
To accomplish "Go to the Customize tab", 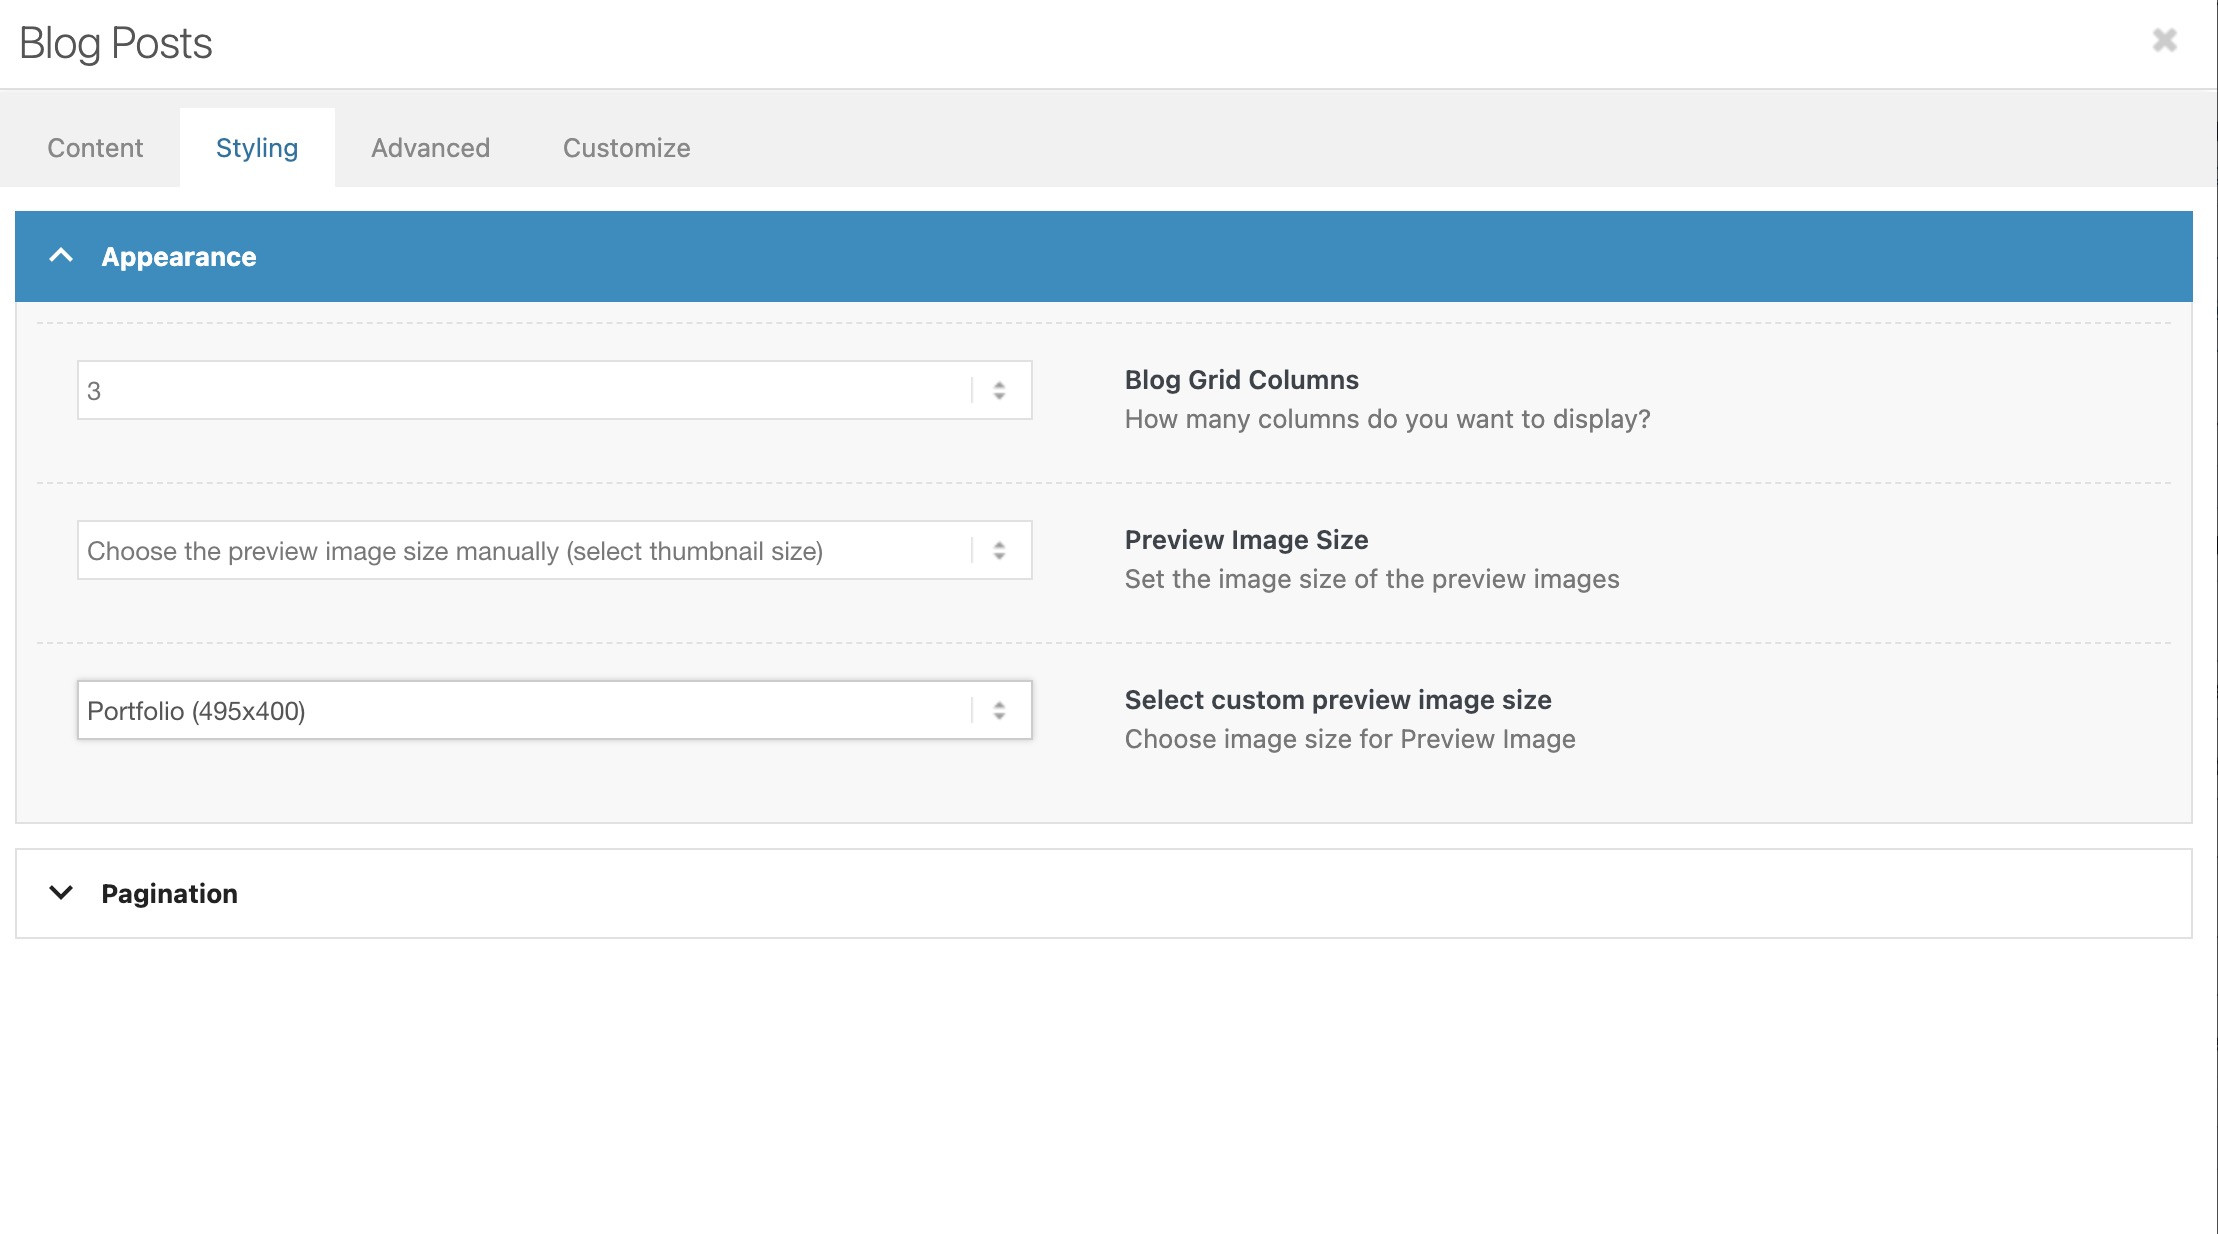I will [x=626, y=148].
